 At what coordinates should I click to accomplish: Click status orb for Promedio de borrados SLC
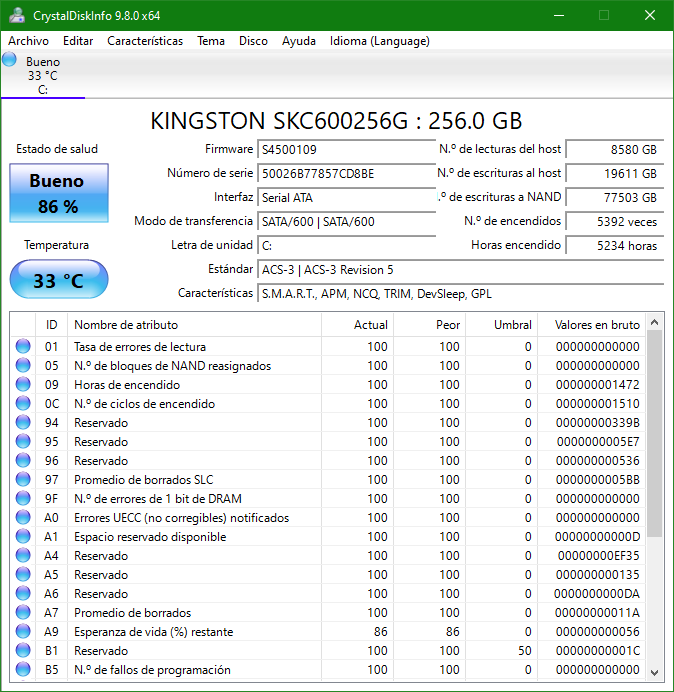(23, 480)
